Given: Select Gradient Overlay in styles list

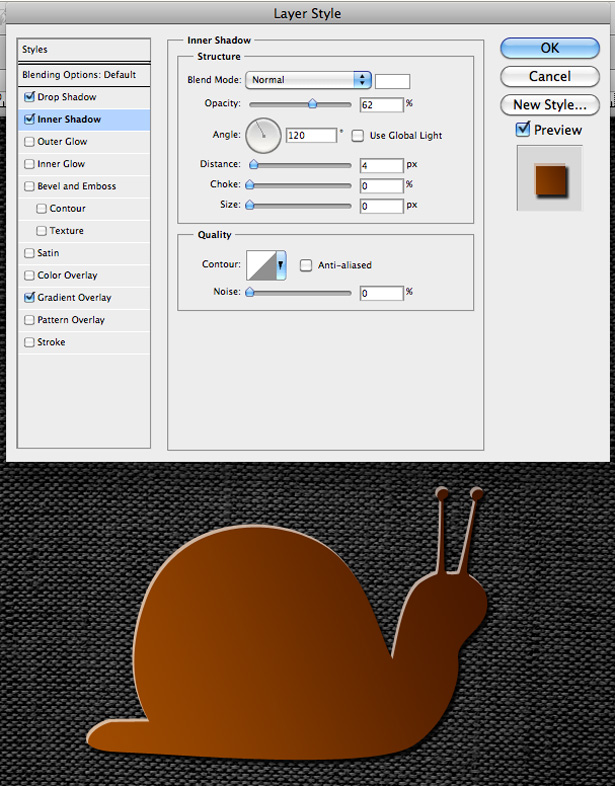Looking at the screenshot, I should (74, 297).
